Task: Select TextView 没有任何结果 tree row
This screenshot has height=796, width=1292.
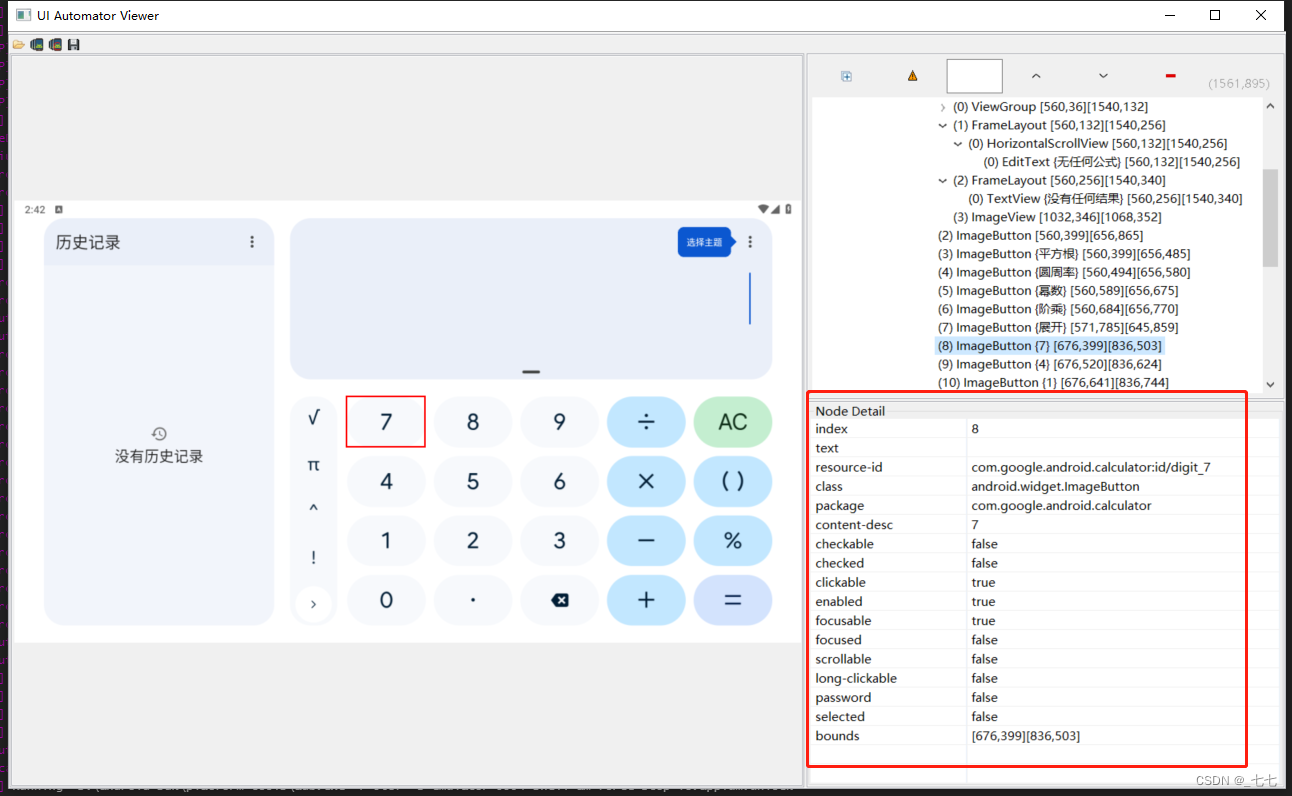Action: 1106,199
